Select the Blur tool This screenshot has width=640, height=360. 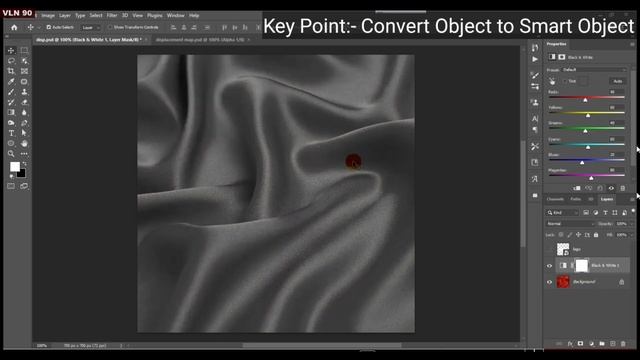click(x=24, y=112)
